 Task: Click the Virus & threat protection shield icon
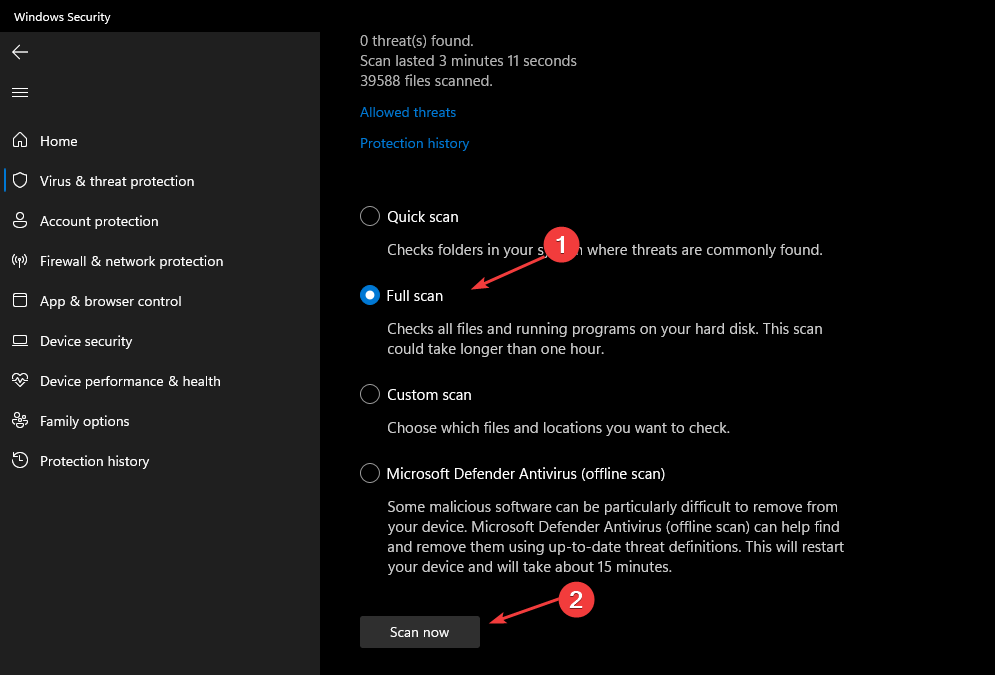pos(20,181)
